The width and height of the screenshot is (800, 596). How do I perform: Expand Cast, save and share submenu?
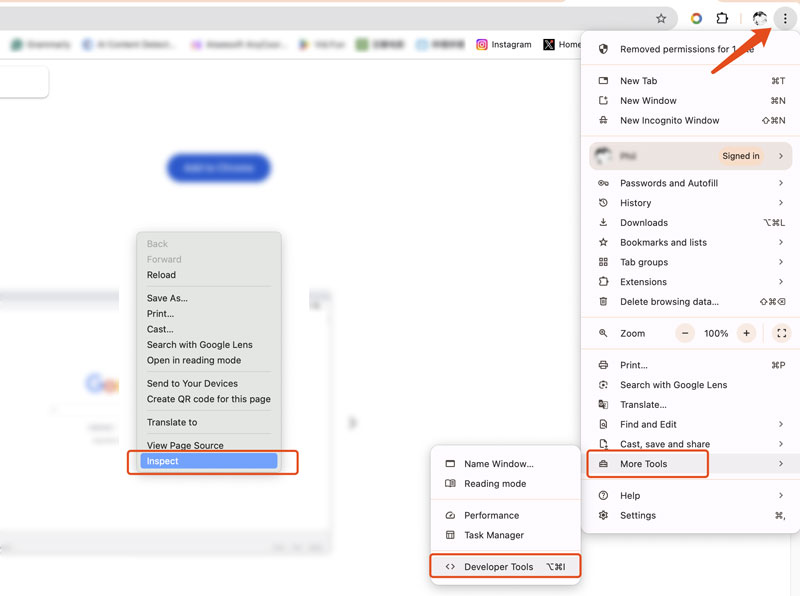tap(691, 444)
